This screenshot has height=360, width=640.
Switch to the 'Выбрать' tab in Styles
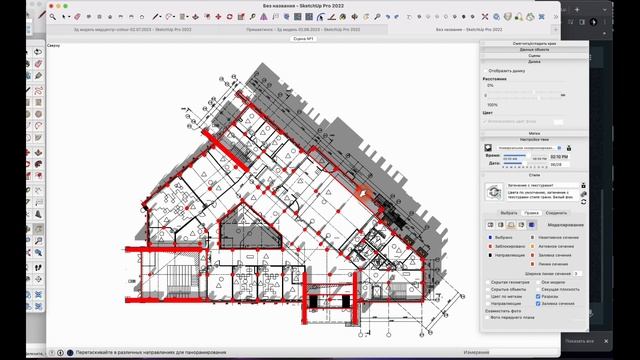509,213
